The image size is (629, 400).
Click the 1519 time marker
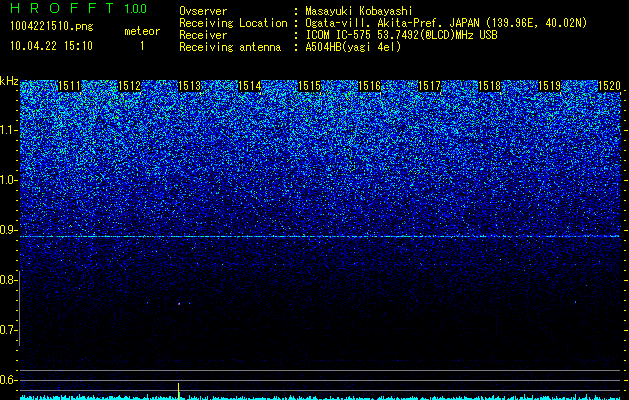point(549,86)
